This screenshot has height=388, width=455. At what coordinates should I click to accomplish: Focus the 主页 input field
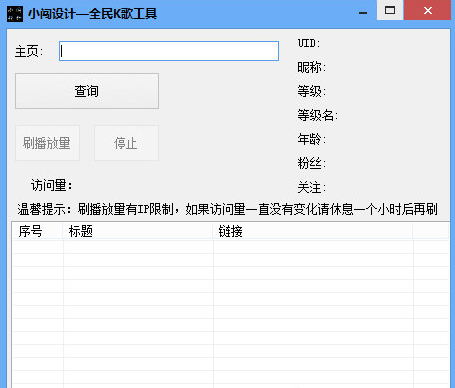tap(169, 51)
